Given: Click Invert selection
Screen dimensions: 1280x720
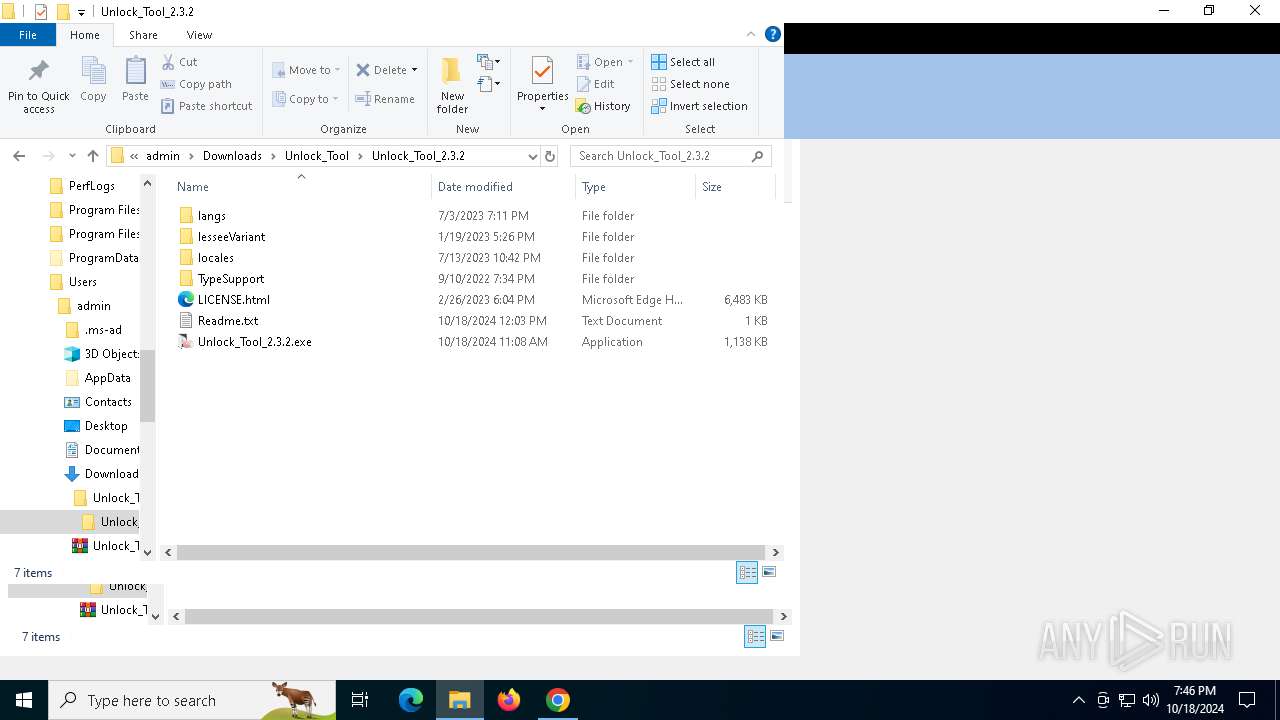Looking at the screenshot, I should click(x=699, y=106).
